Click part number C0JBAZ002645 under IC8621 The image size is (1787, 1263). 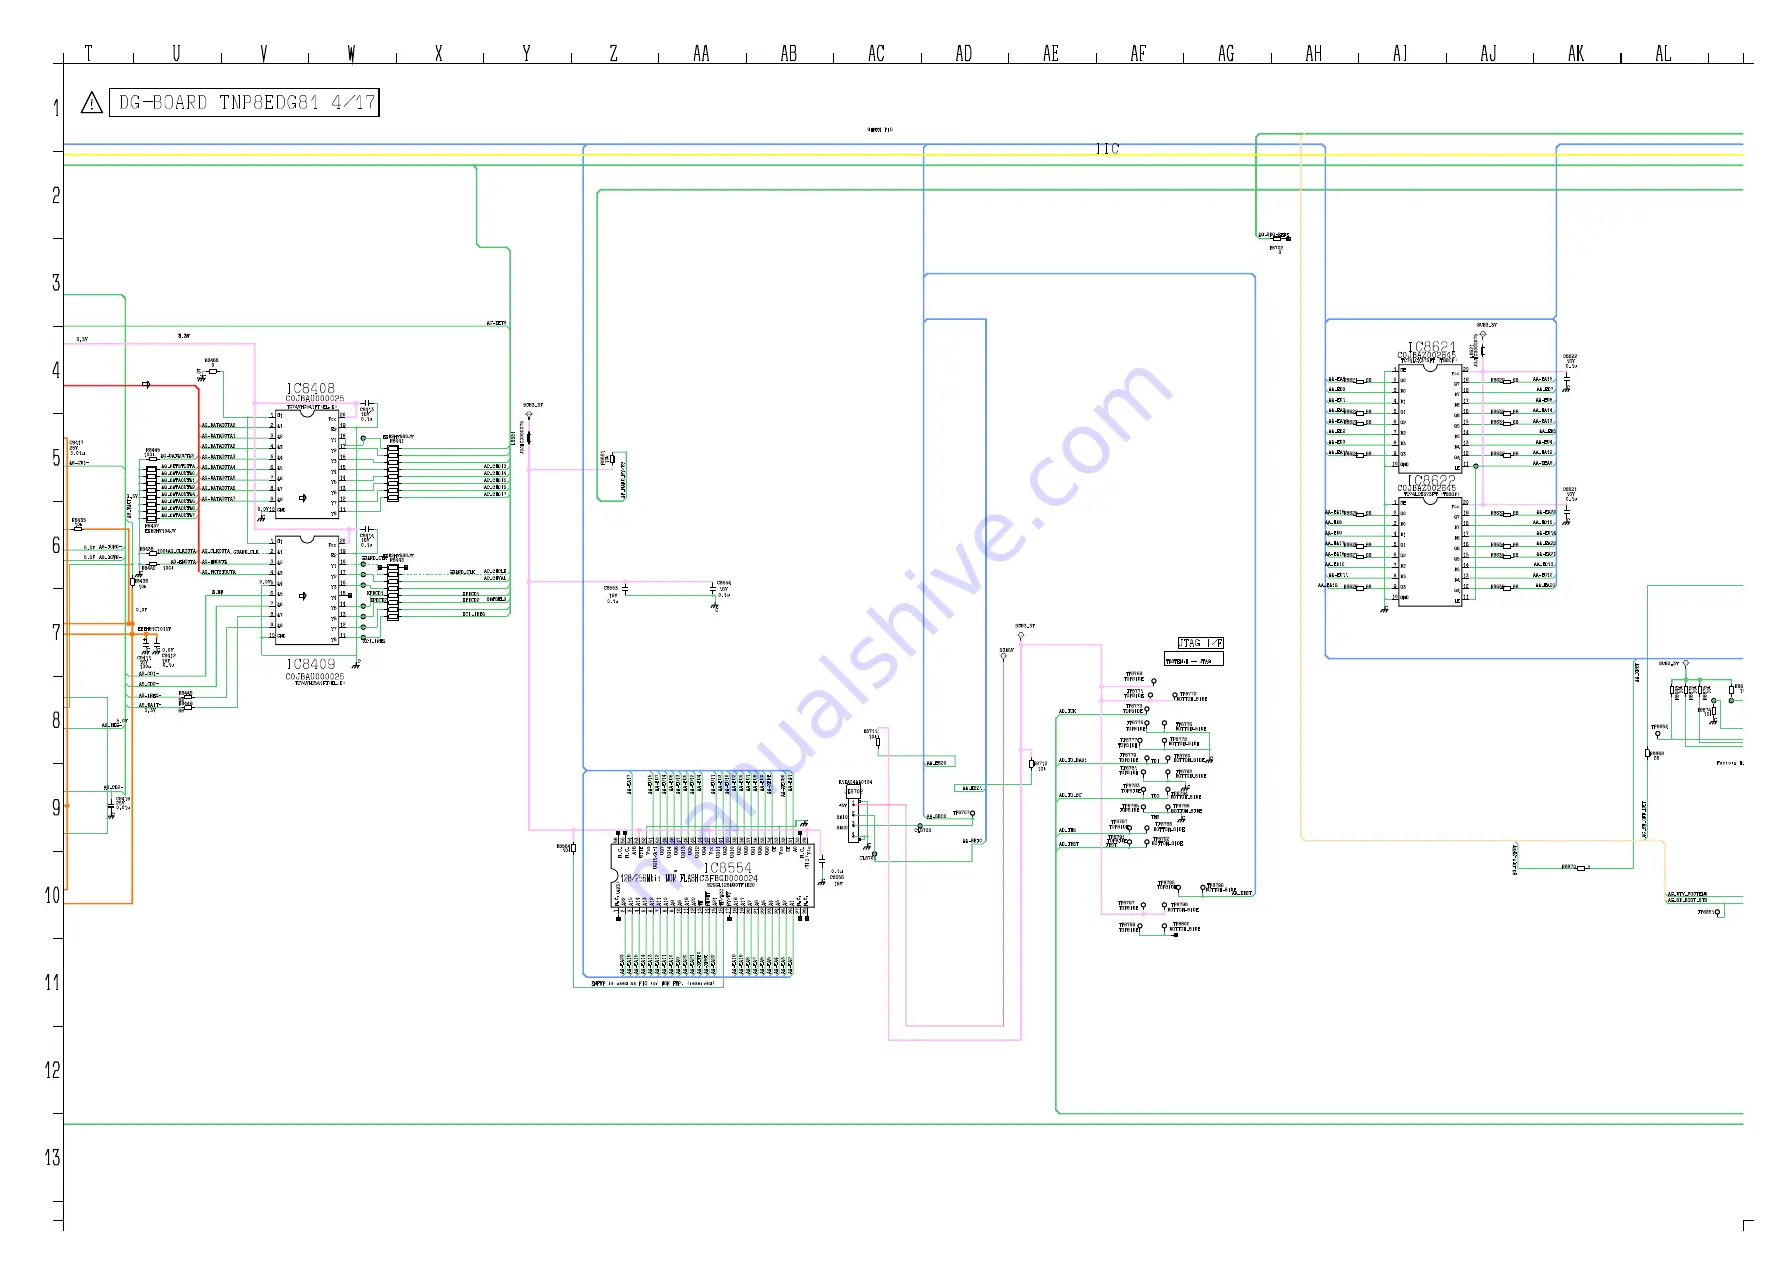pos(1427,355)
